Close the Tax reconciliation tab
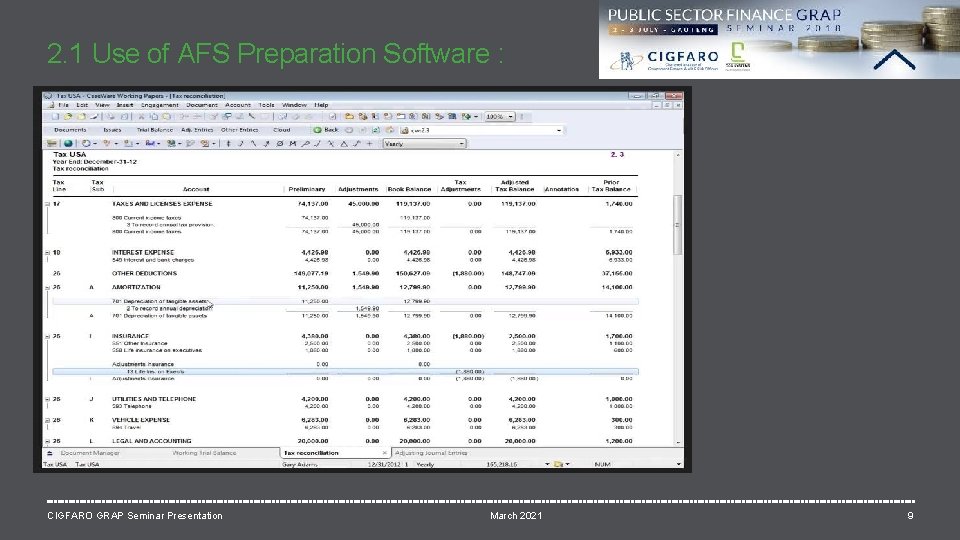 [x=384, y=453]
